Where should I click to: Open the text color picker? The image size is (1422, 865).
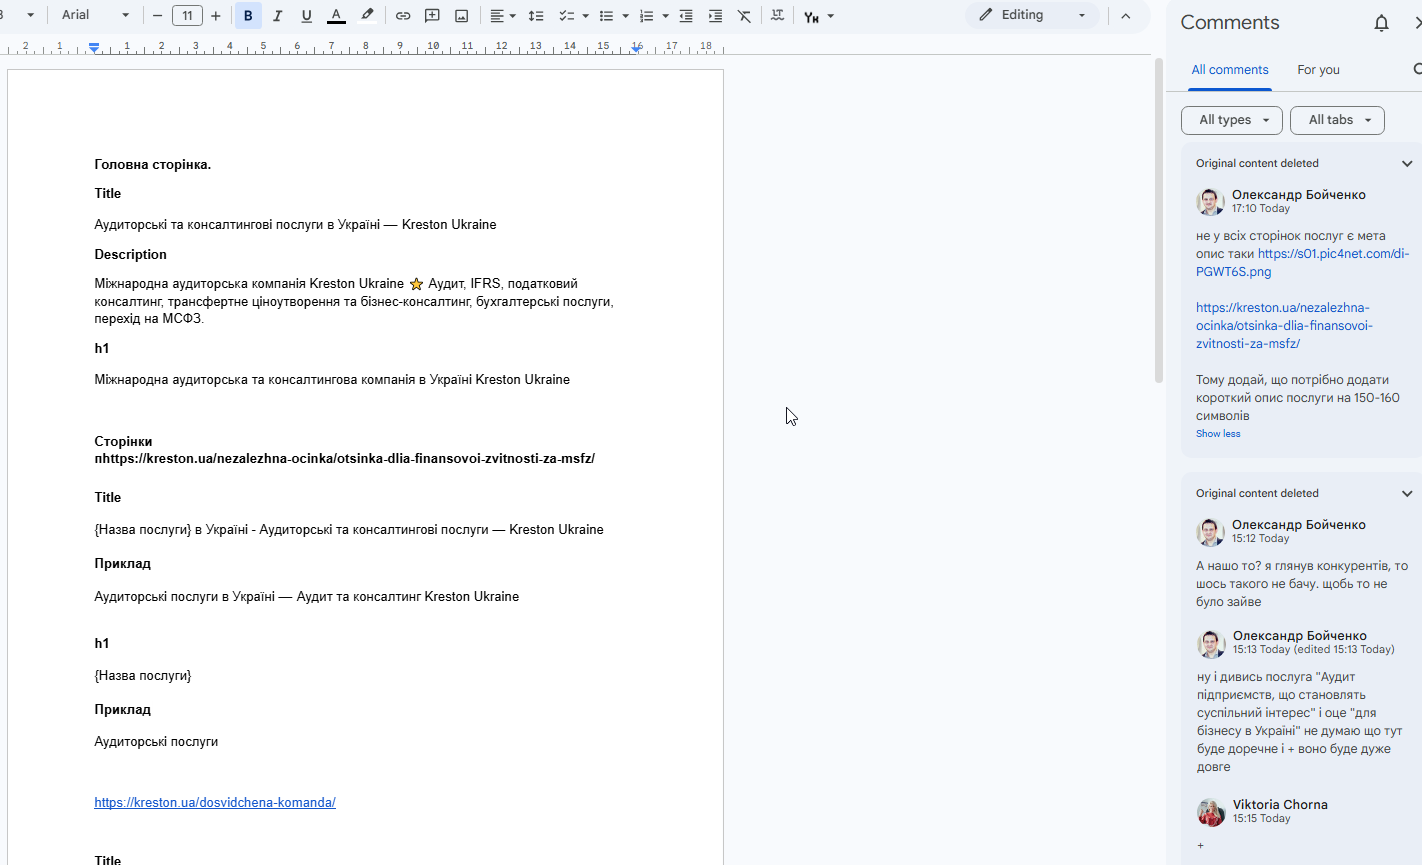pyautogui.click(x=337, y=16)
